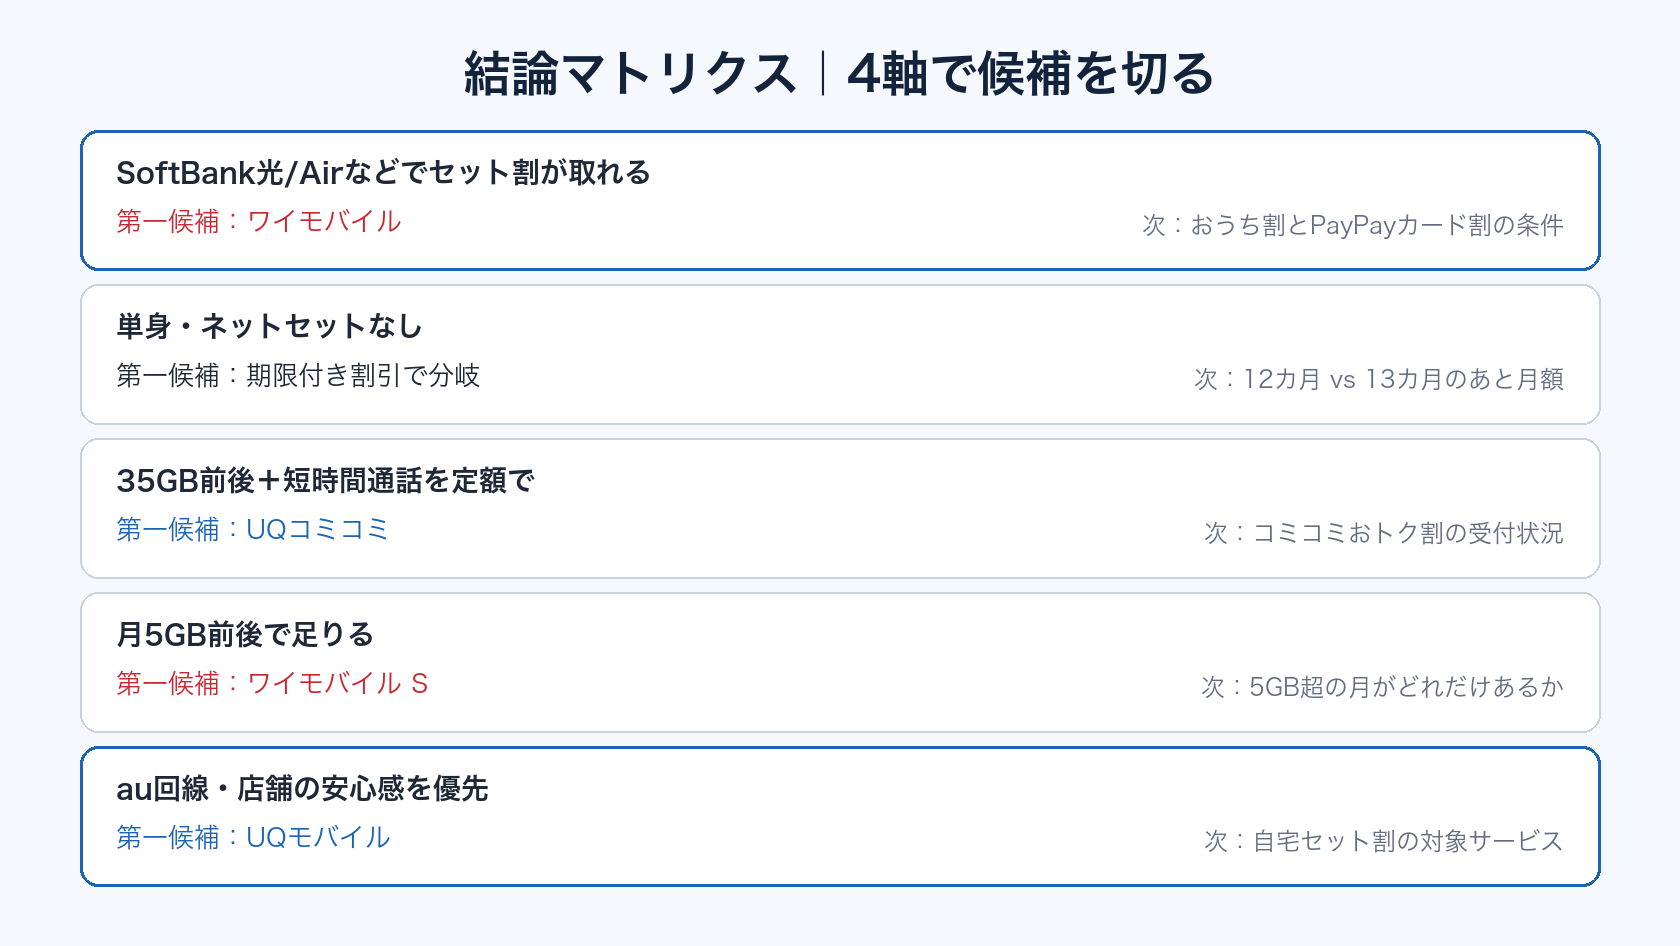The height and width of the screenshot is (946, 1680).
Task: Open 次：自宅セット割の対象サービス
Action: [1384, 841]
